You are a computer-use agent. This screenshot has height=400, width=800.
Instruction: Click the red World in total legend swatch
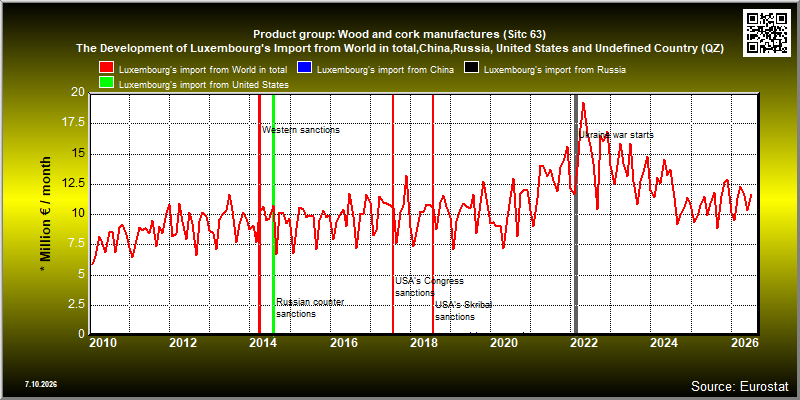click(x=107, y=69)
